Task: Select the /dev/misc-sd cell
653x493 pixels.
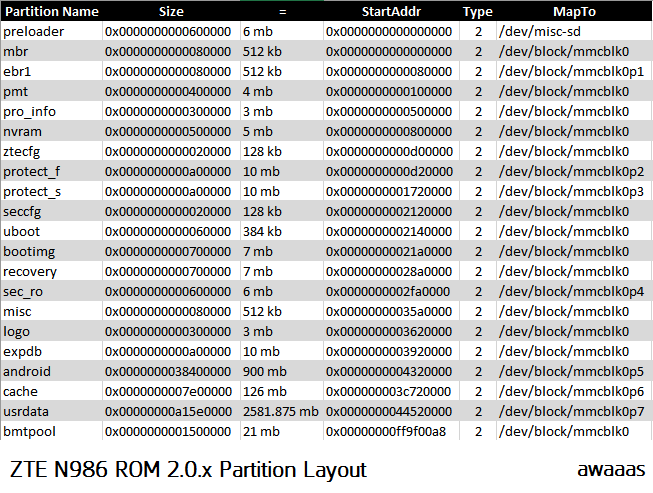Action: [541, 32]
